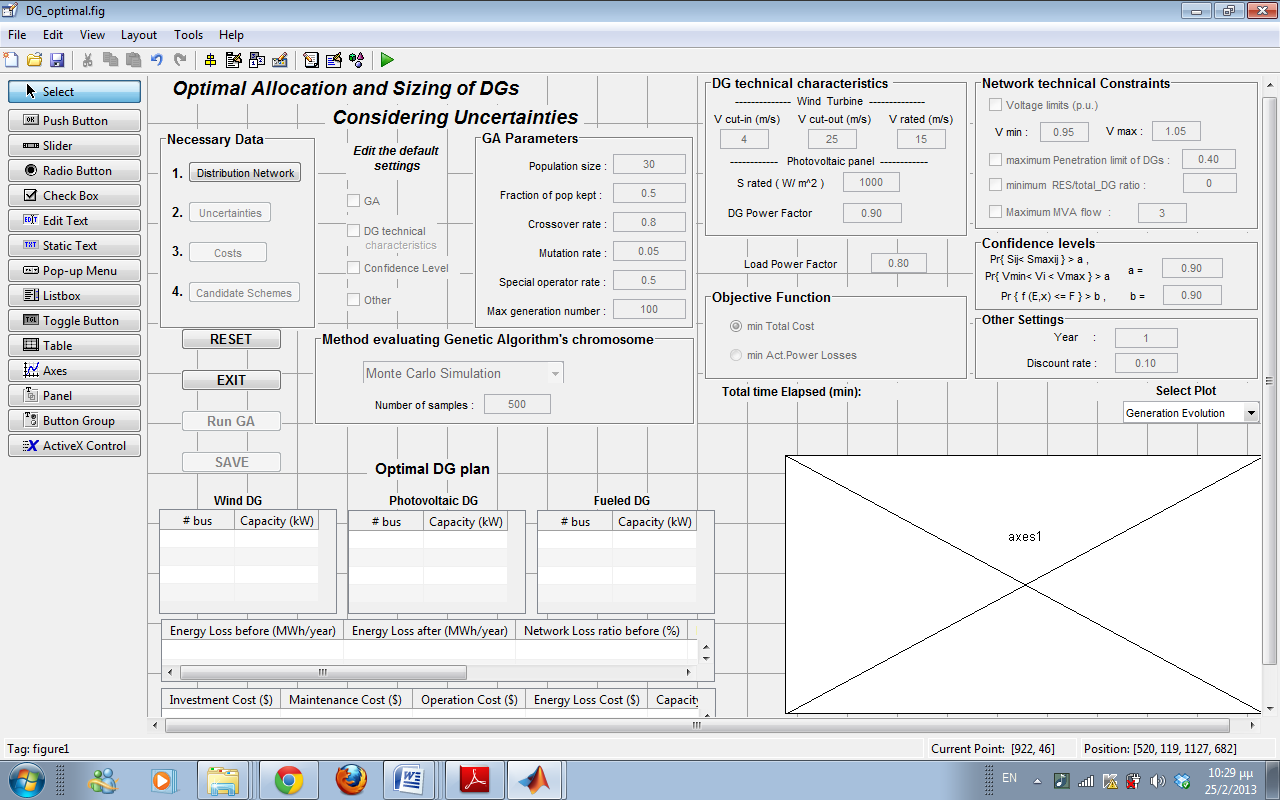
Task: Choose the Toggle Button palette component
Action: click(x=74, y=320)
